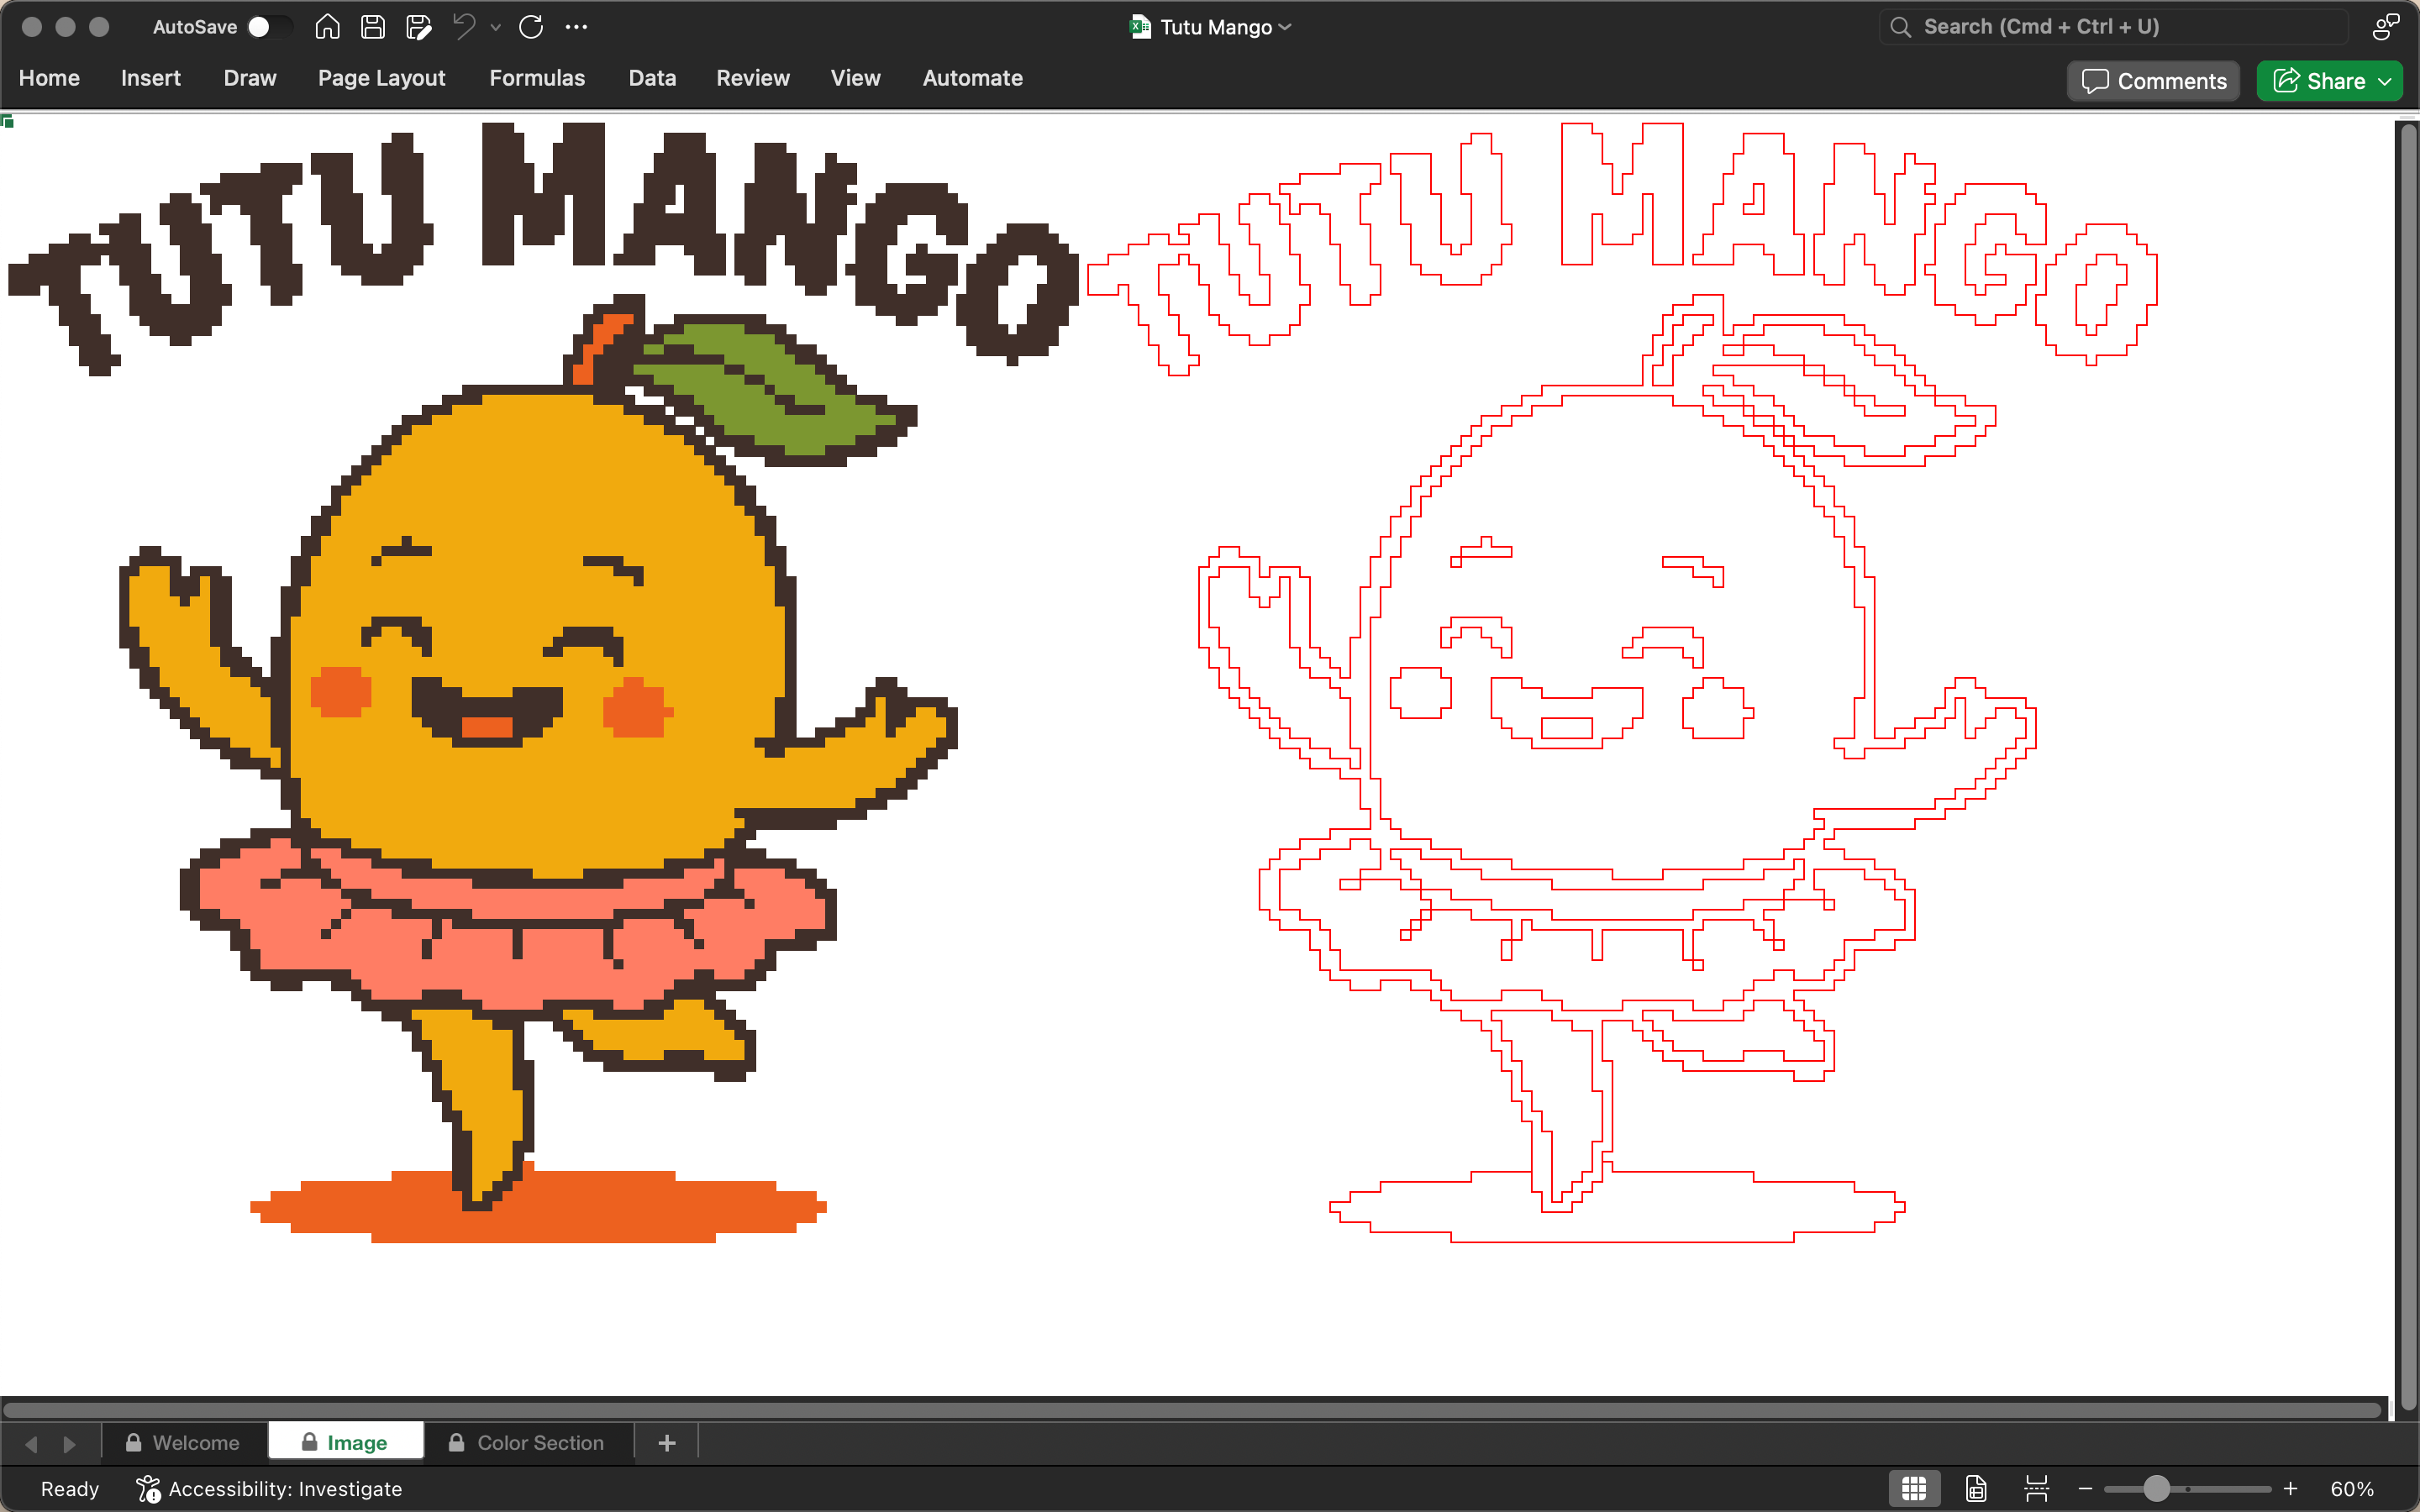Image resolution: width=2420 pixels, height=1512 pixels.
Task: Zoom in with the plus button
Action: click(x=2291, y=1488)
